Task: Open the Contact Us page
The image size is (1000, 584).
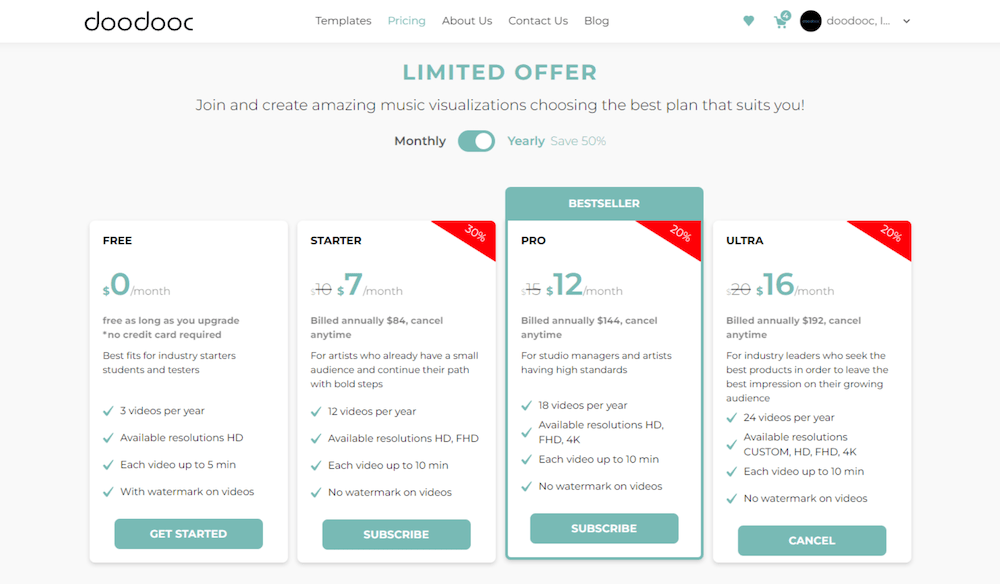Action: click(x=538, y=21)
